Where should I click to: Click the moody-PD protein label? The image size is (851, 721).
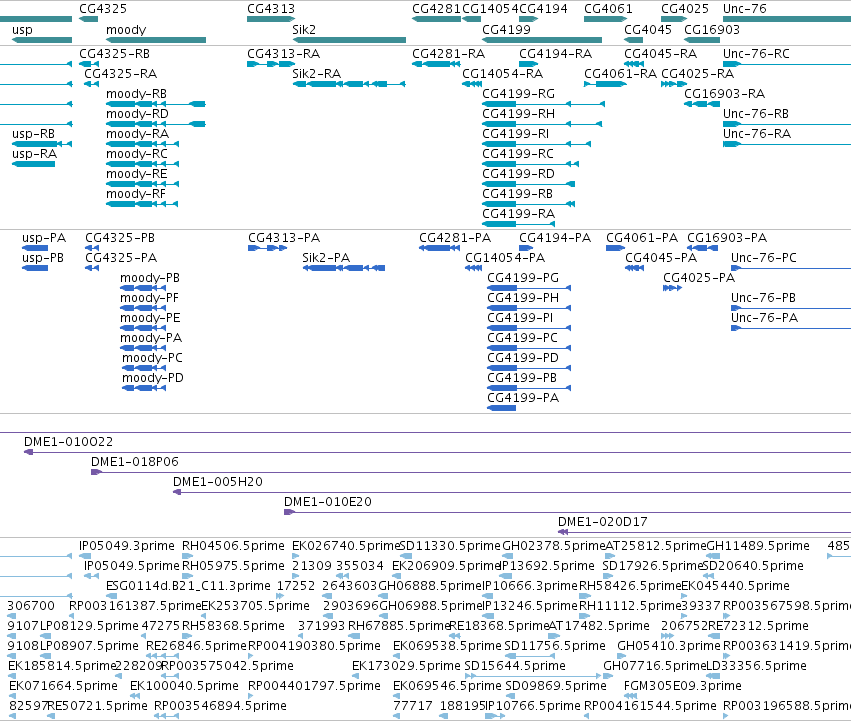pyautogui.click(x=153, y=378)
